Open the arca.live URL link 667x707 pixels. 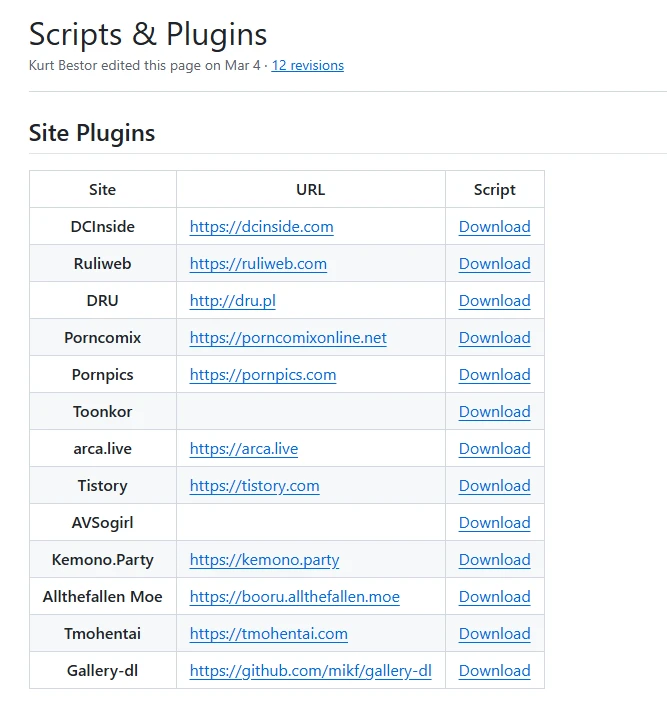tap(243, 449)
